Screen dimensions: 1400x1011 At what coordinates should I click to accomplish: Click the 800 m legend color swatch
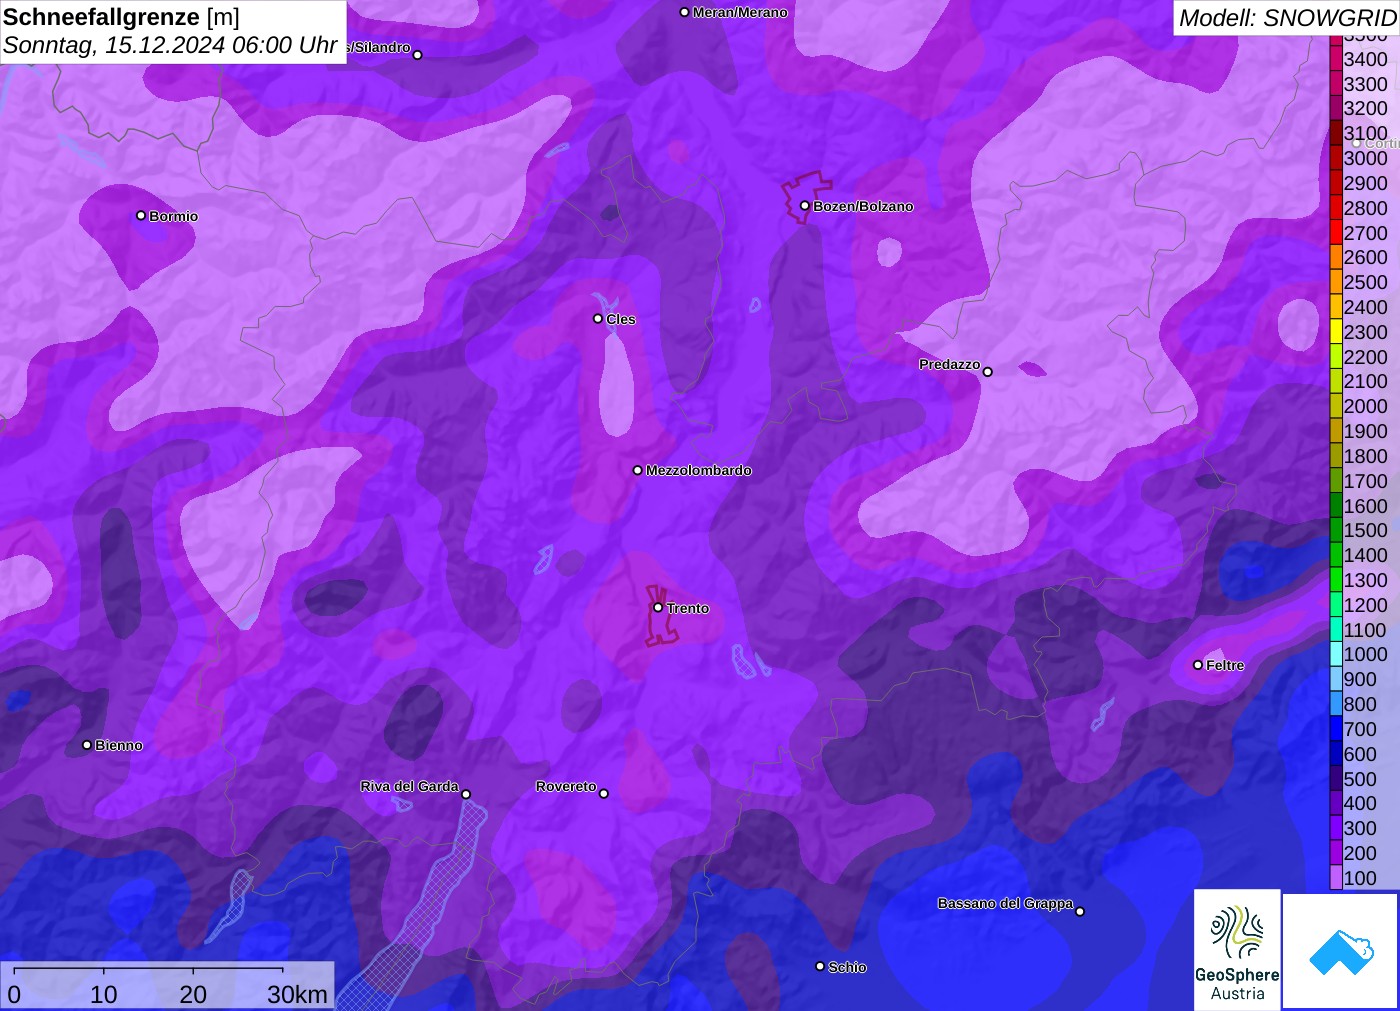coord(1336,704)
